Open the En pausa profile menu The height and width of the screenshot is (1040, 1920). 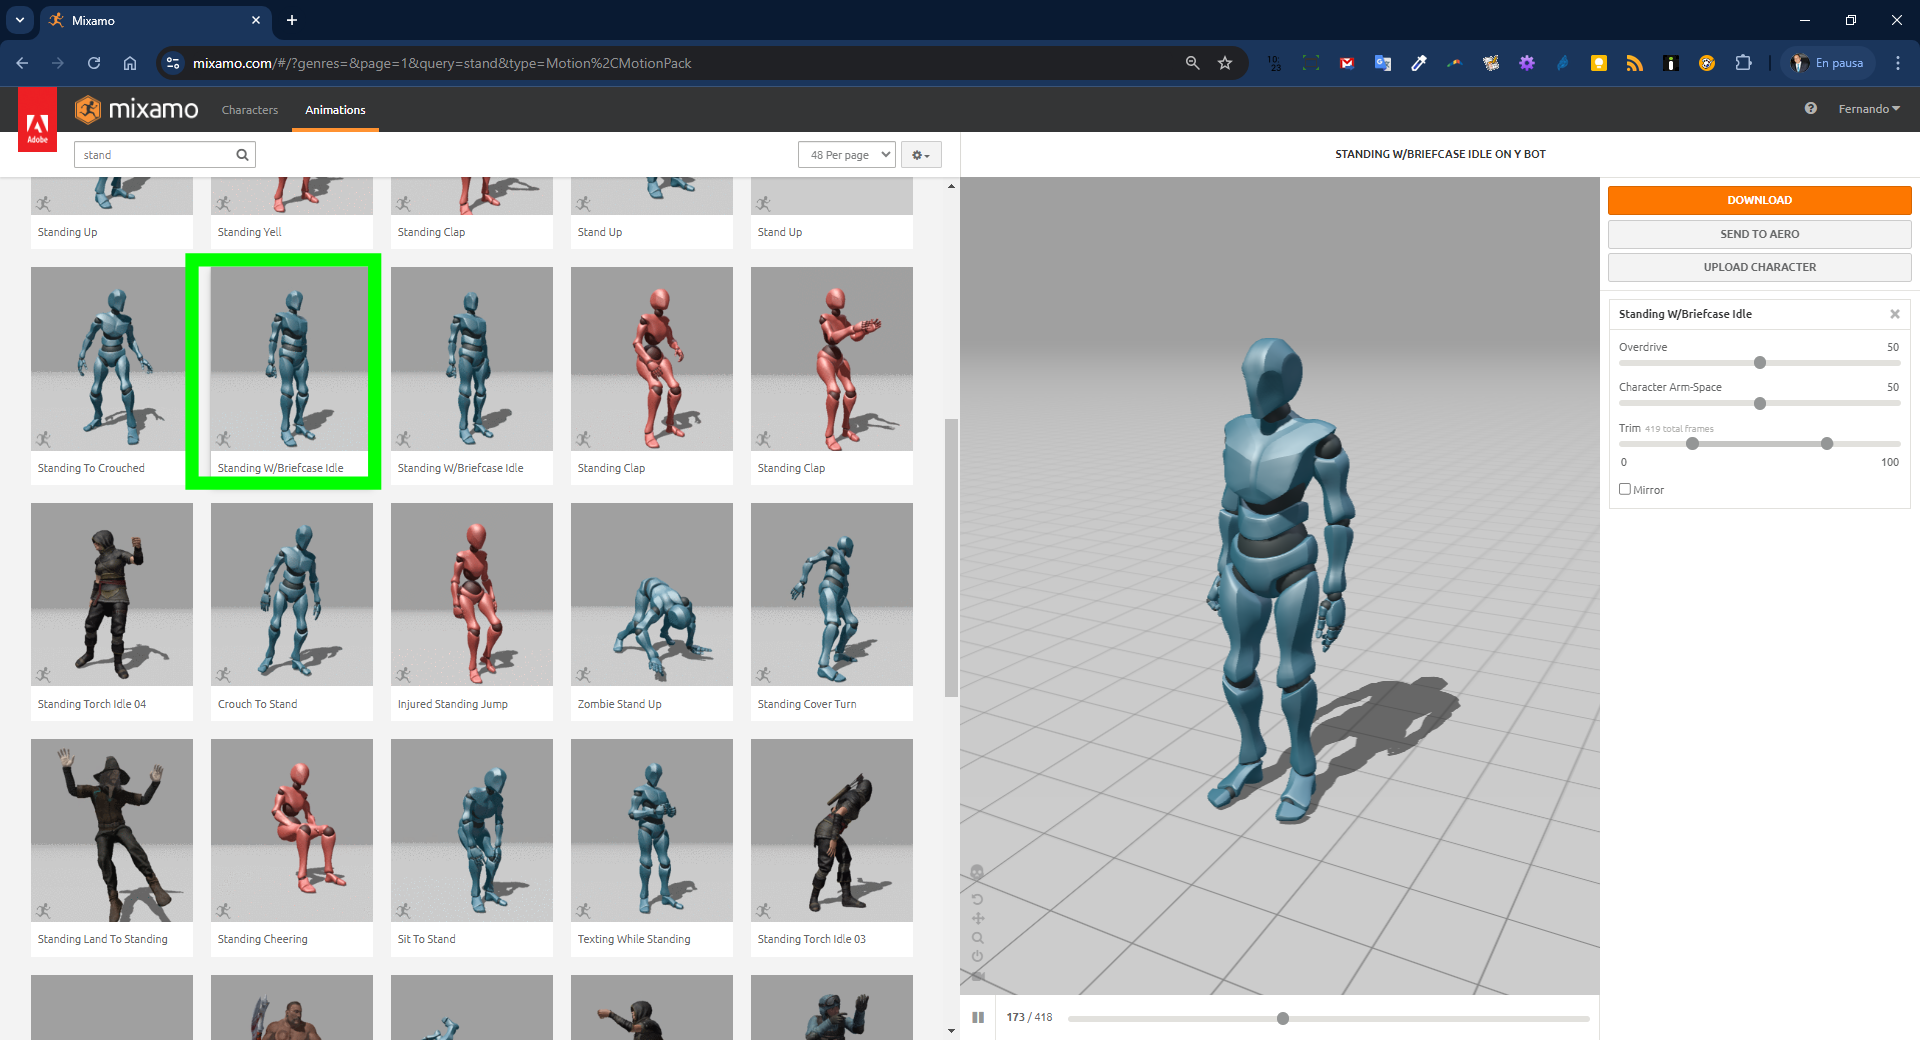point(1828,63)
